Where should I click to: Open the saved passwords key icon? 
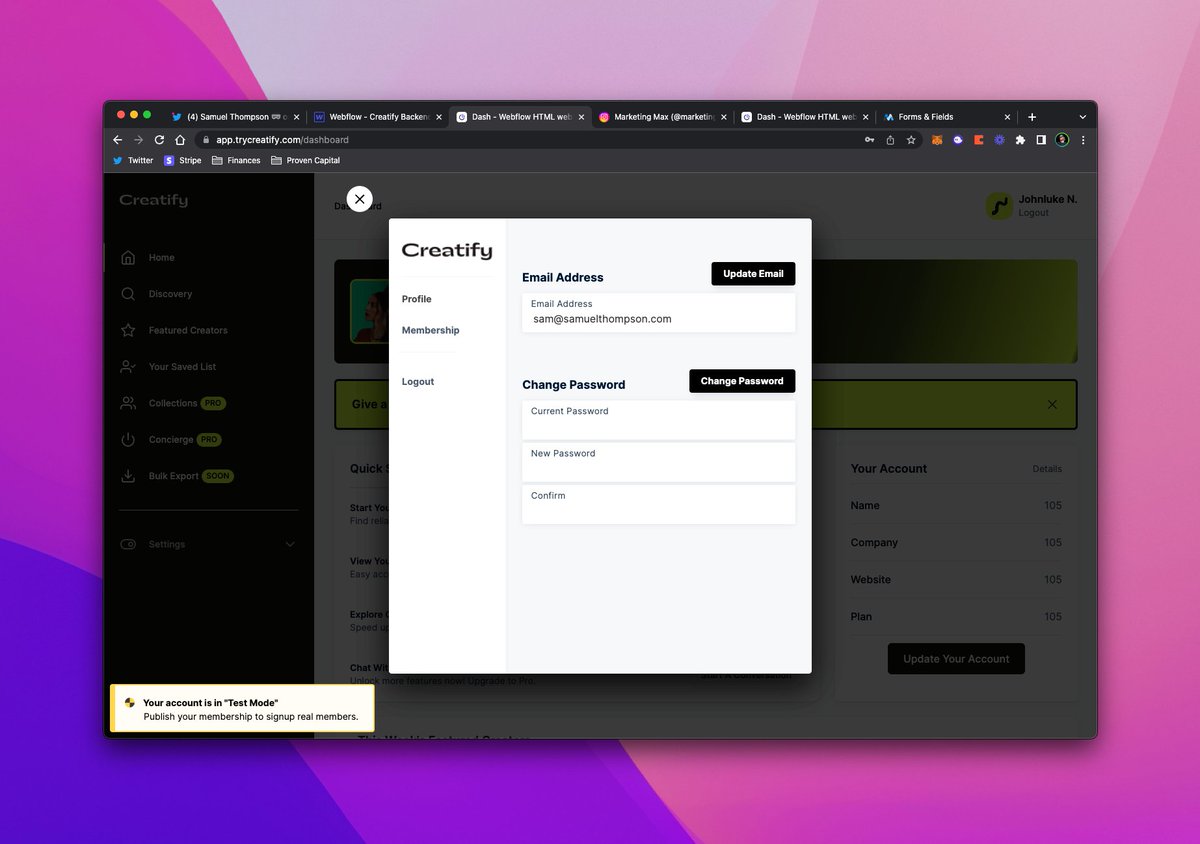pos(870,140)
